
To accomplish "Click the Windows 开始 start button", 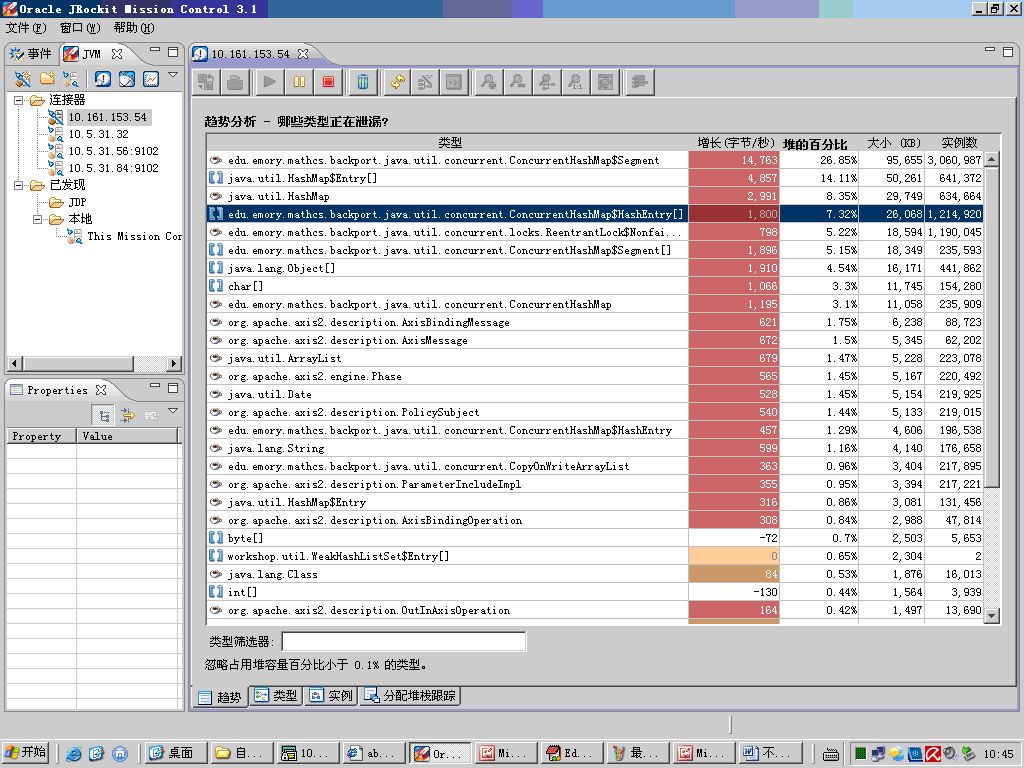I will 26,753.
